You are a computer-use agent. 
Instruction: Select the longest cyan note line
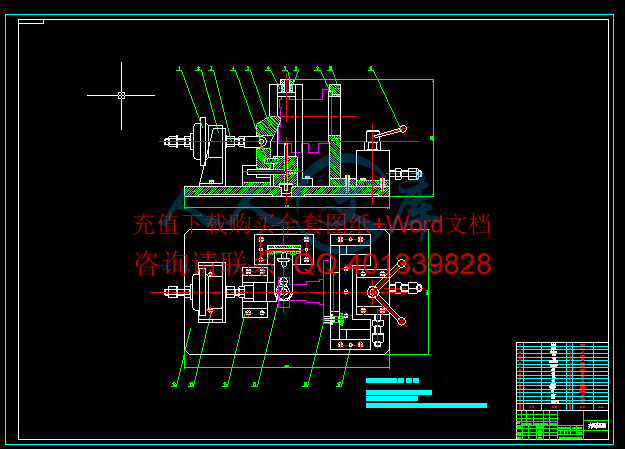(x=426, y=406)
